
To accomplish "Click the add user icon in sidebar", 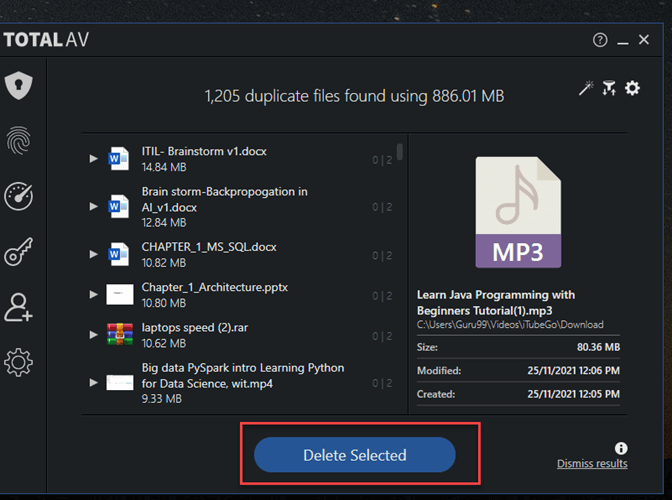I will click(x=19, y=307).
